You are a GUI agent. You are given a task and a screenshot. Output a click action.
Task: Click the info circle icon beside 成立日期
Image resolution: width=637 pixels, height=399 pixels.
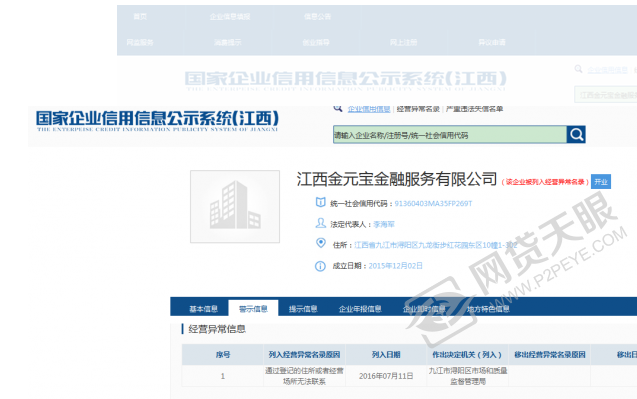[x=321, y=266]
